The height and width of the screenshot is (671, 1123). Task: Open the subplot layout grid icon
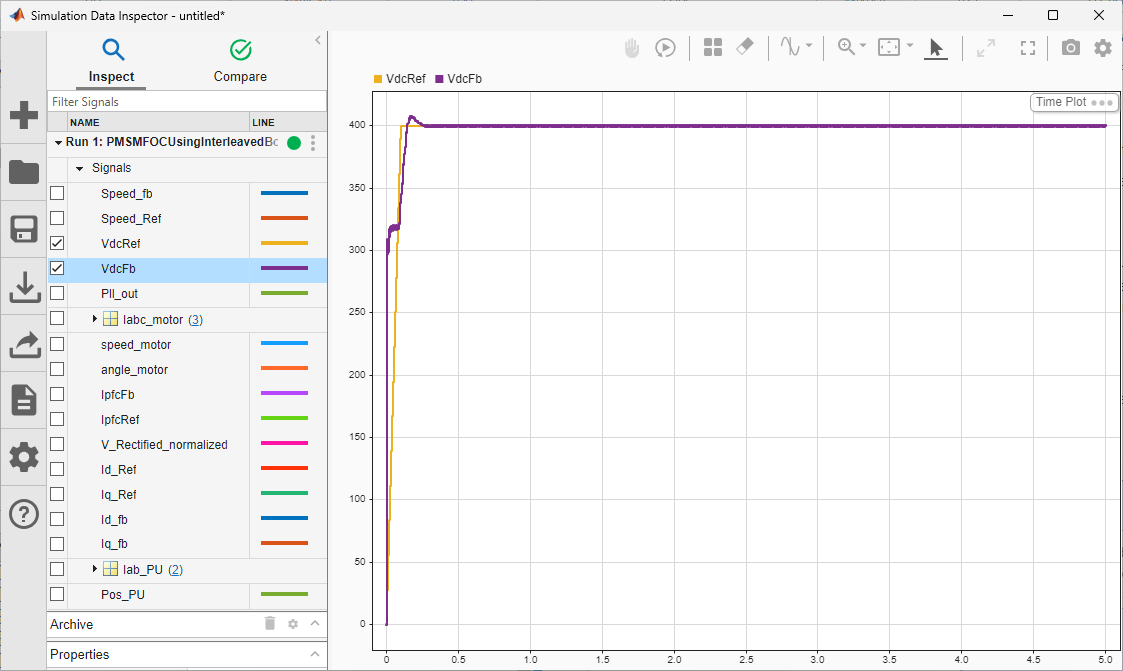713,47
